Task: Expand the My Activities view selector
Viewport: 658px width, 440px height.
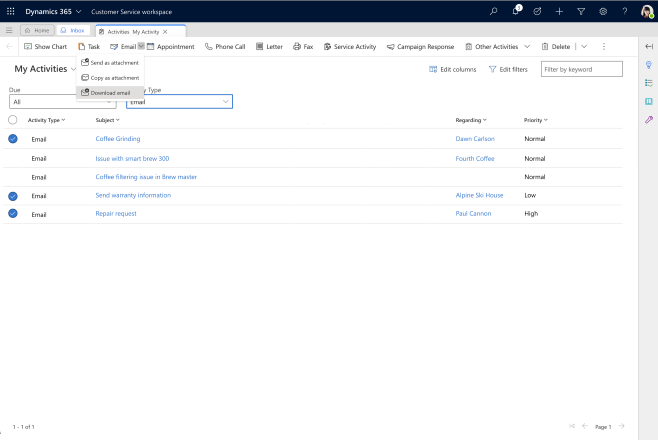Action: [x=74, y=69]
